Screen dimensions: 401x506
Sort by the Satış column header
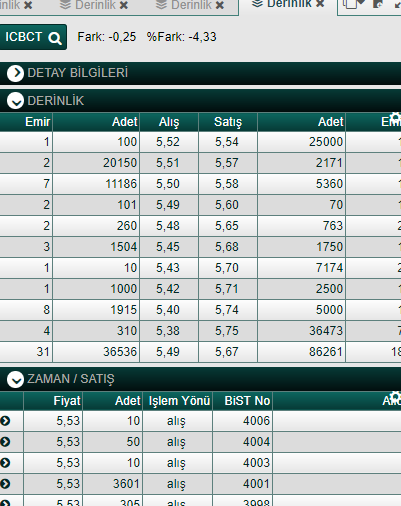pos(228,122)
